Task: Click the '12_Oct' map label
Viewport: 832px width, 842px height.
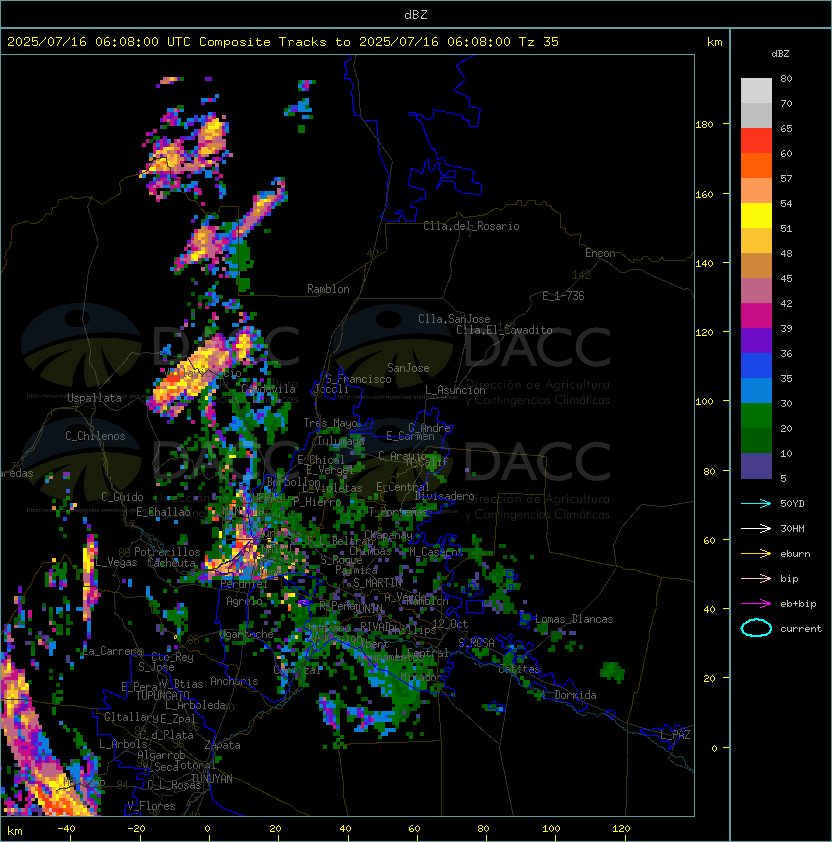Action: coord(450,624)
